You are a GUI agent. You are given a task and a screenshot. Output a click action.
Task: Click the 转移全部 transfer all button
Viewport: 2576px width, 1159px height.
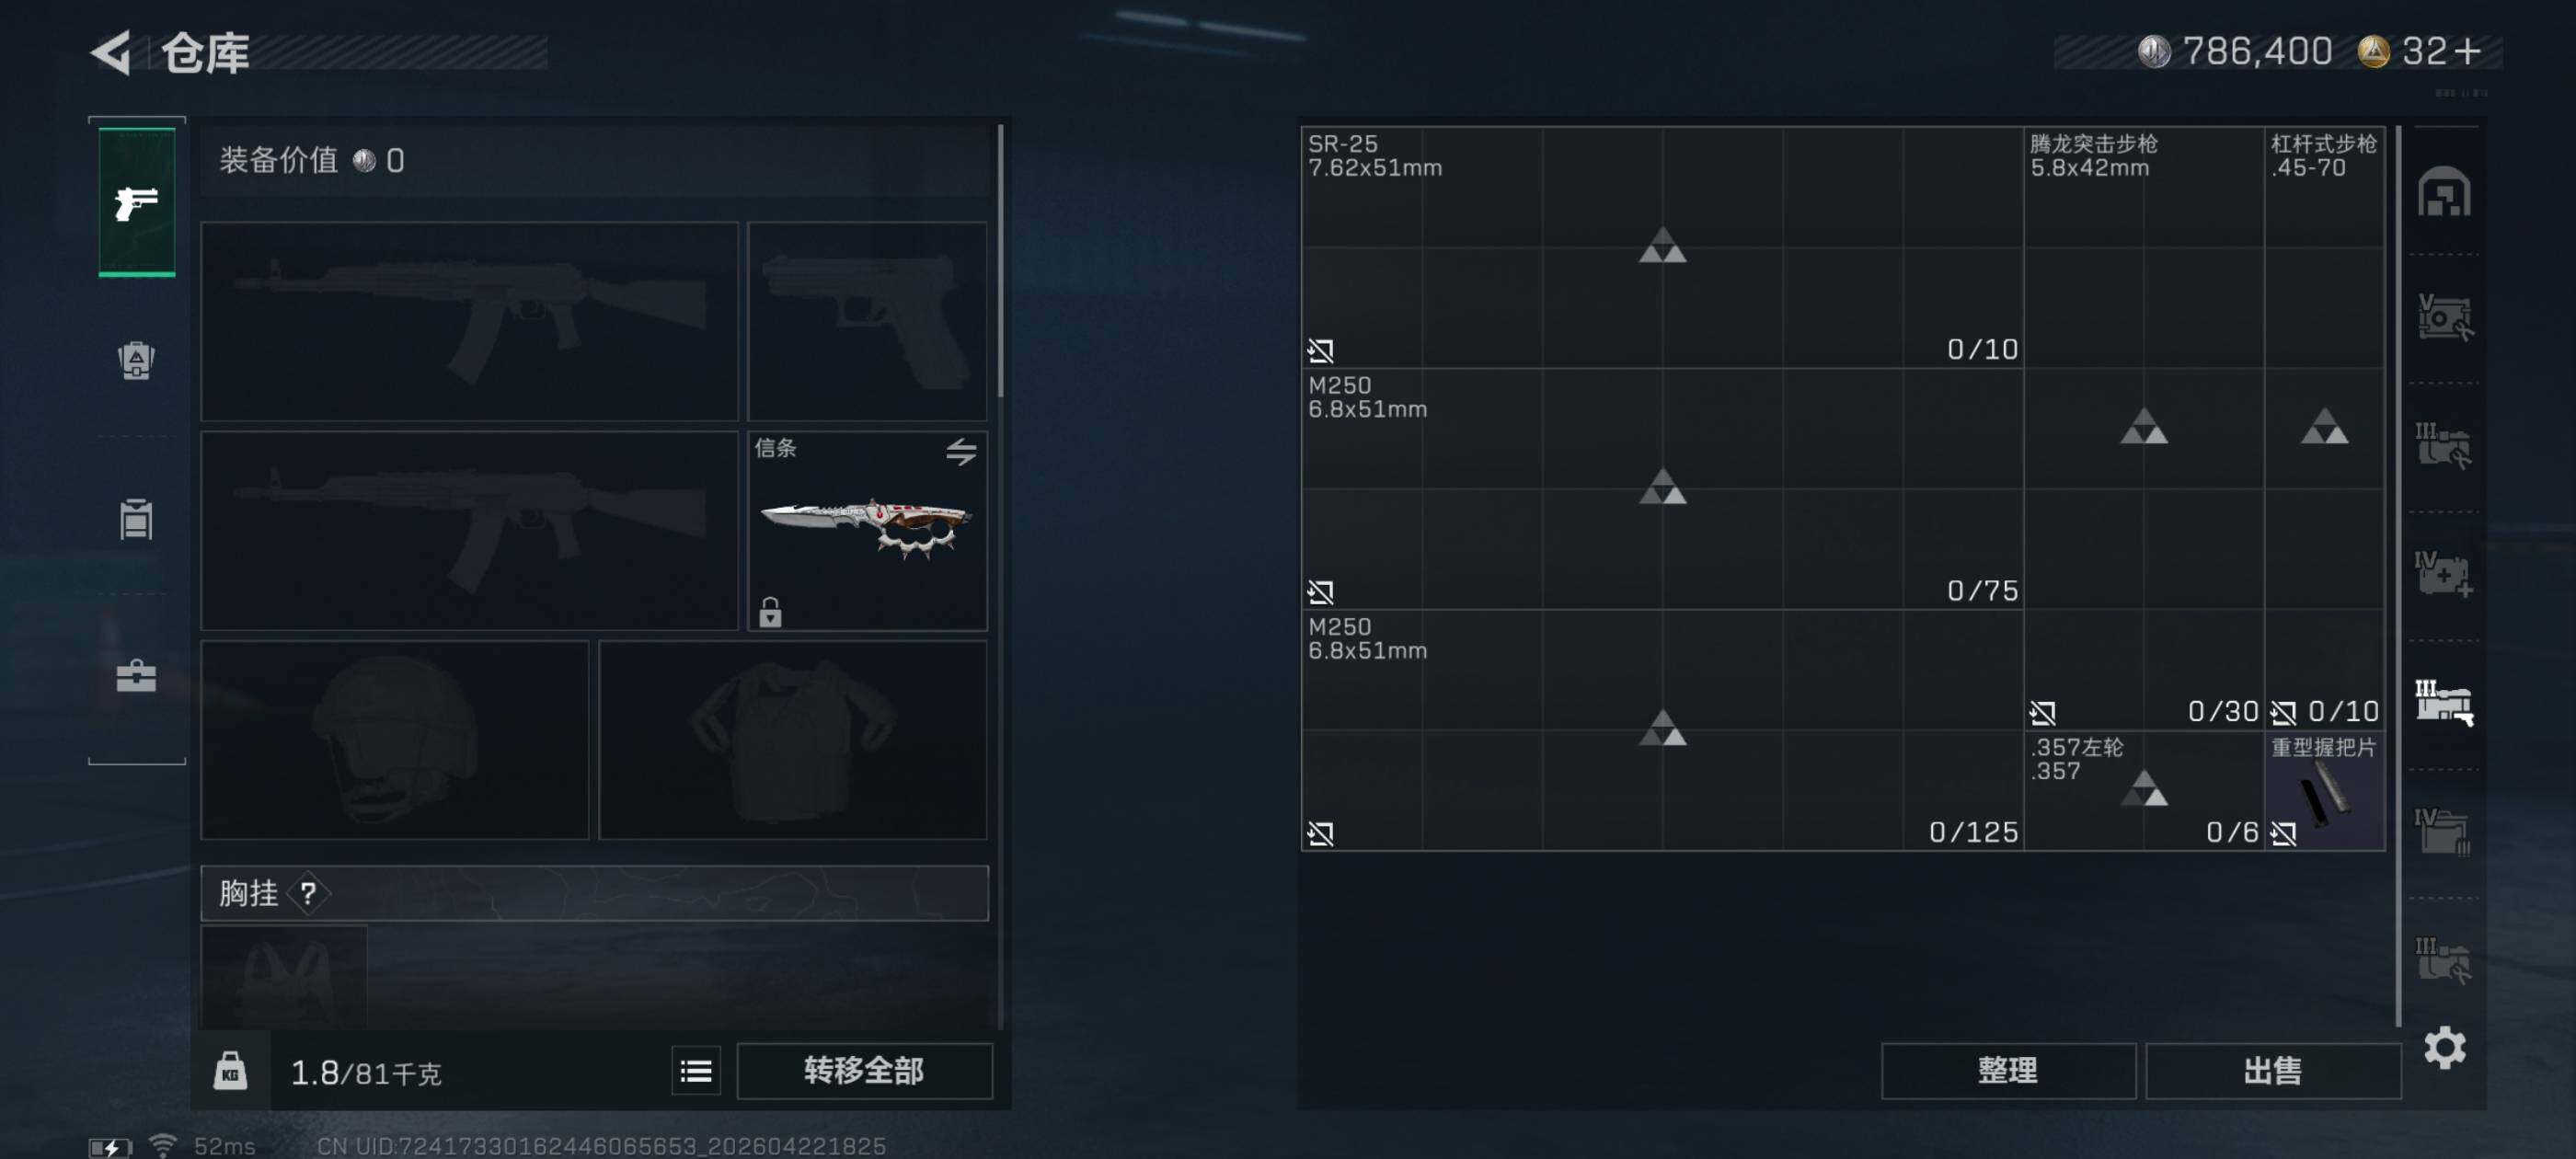[864, 1071]
